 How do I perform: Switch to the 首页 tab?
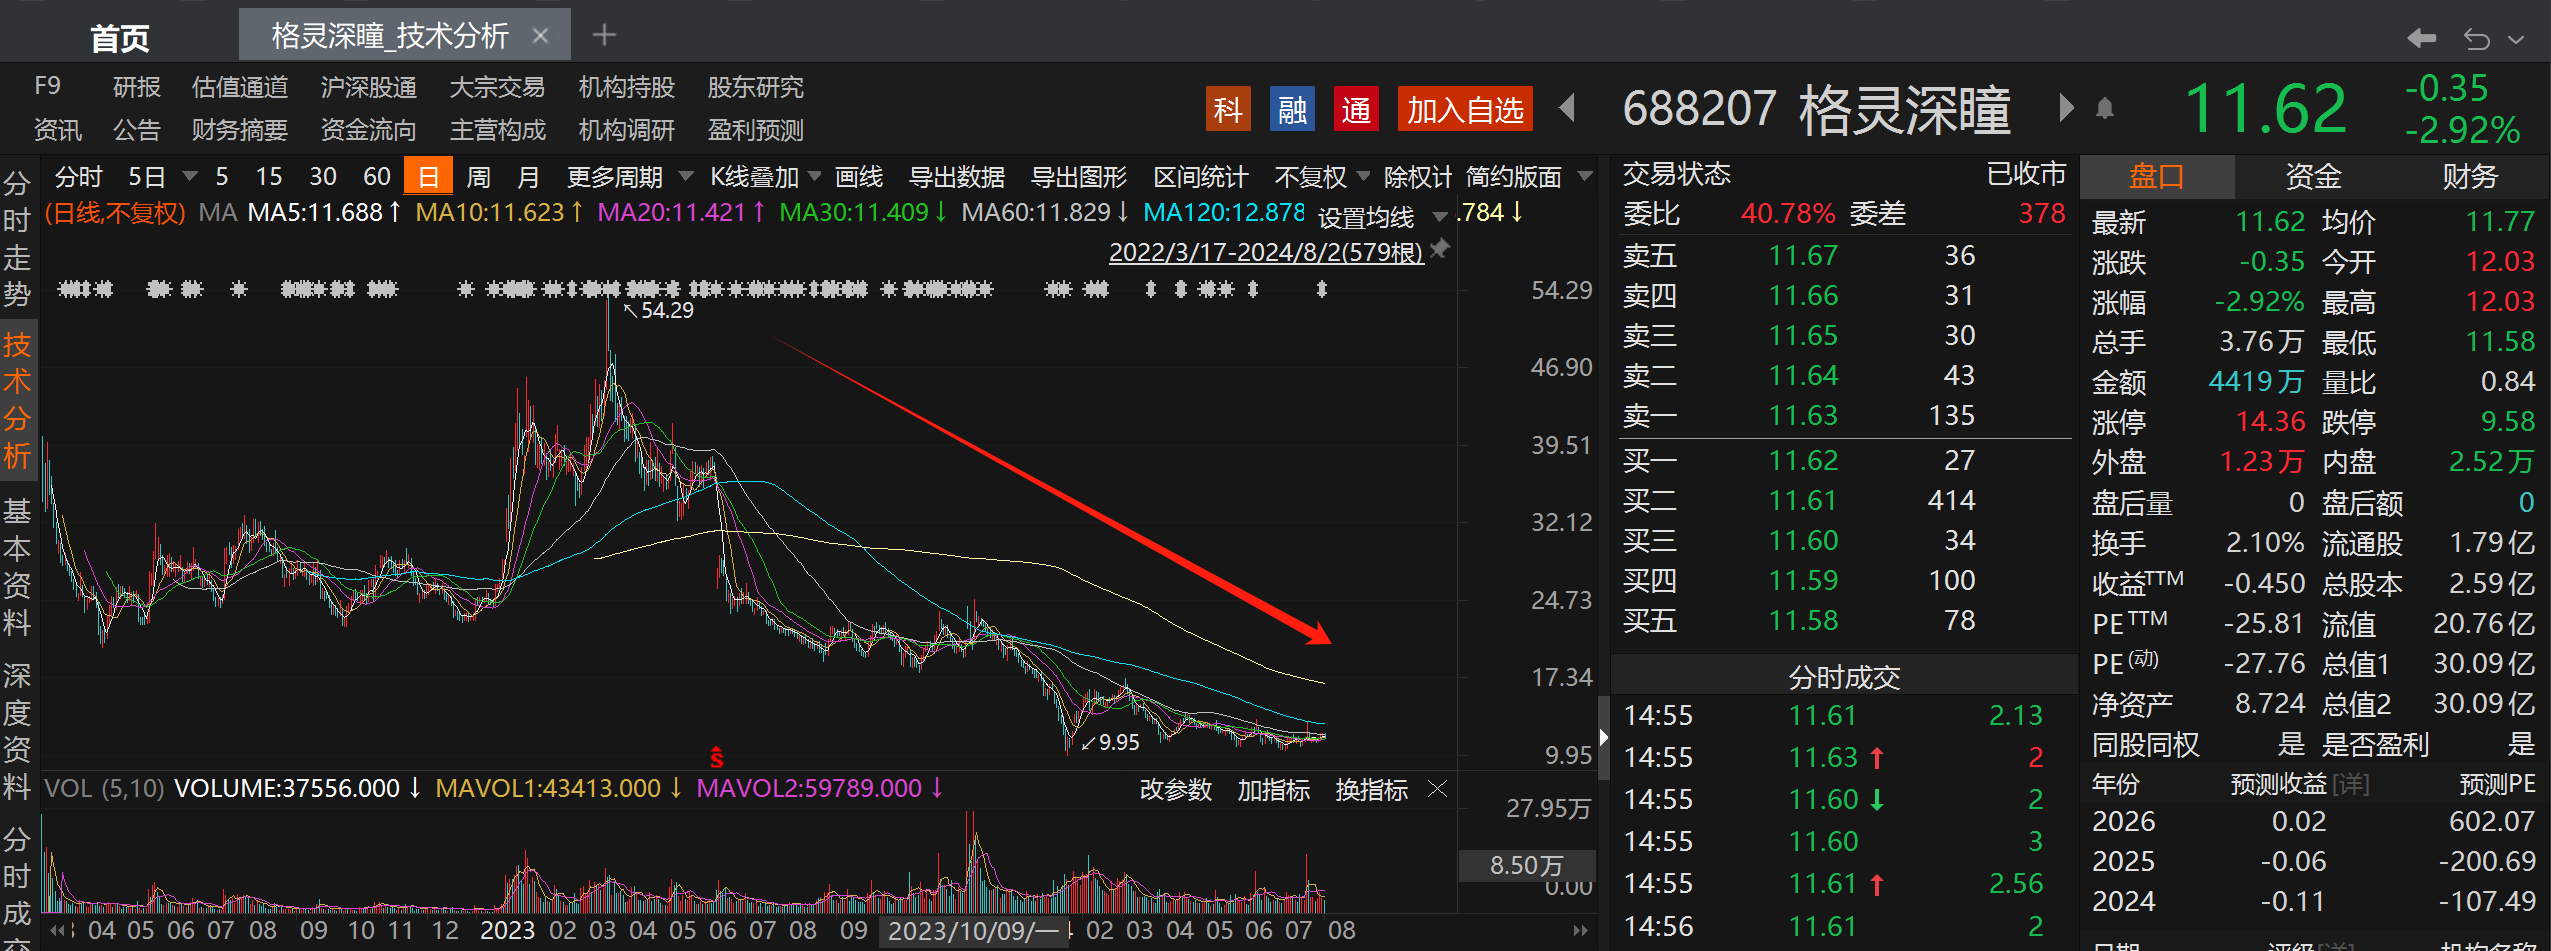point(119,38)
